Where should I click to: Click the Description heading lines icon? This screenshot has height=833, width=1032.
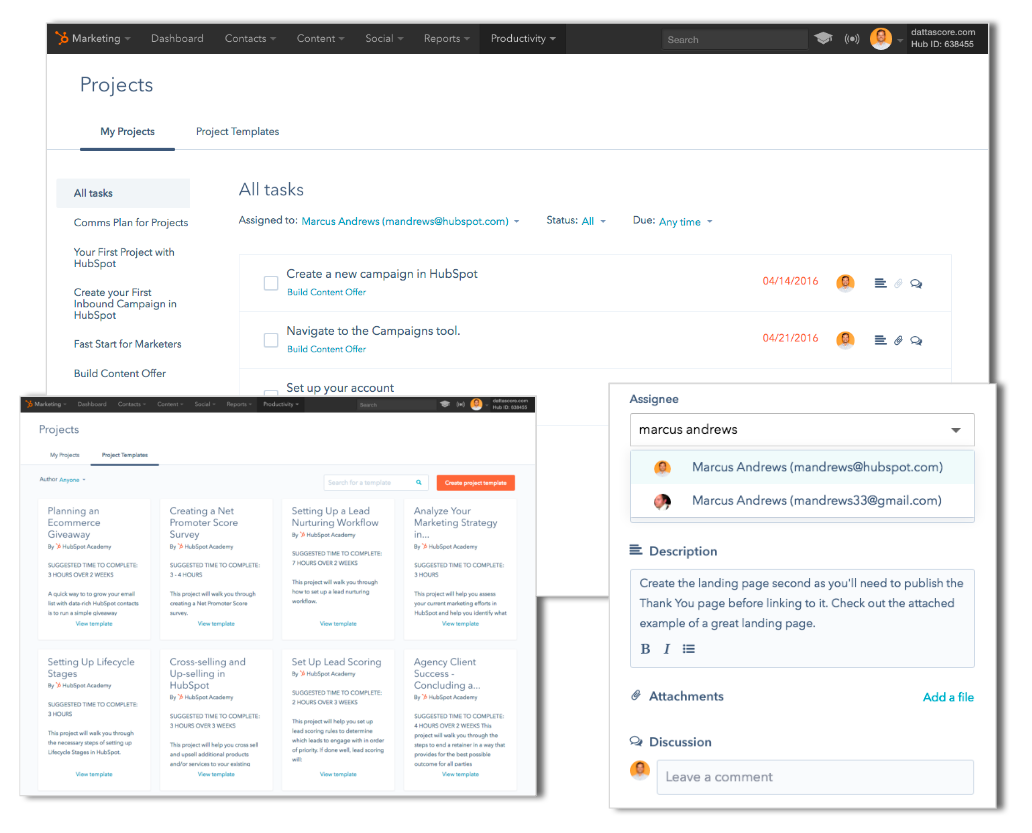636,550
